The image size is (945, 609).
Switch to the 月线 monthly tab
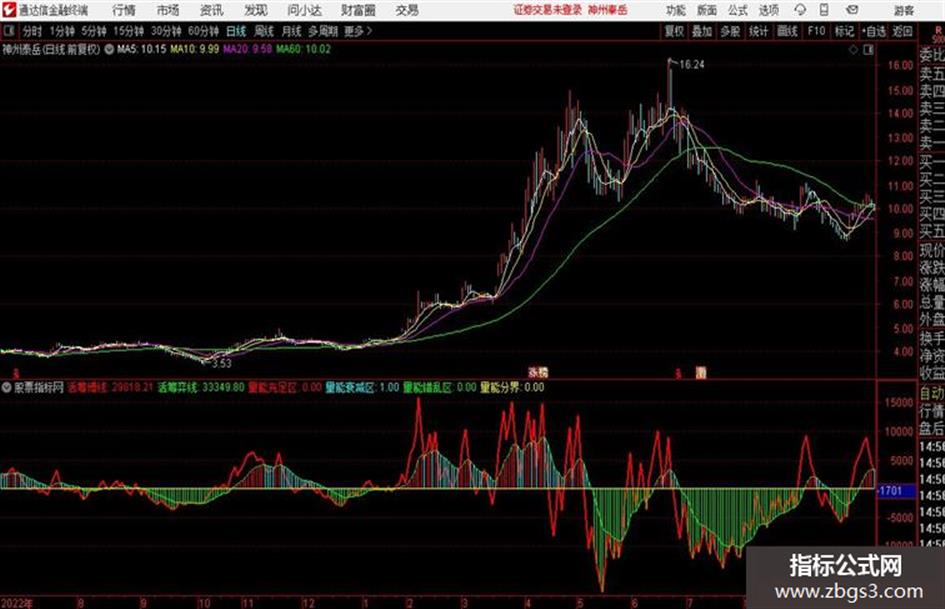[x=292, y=31]
